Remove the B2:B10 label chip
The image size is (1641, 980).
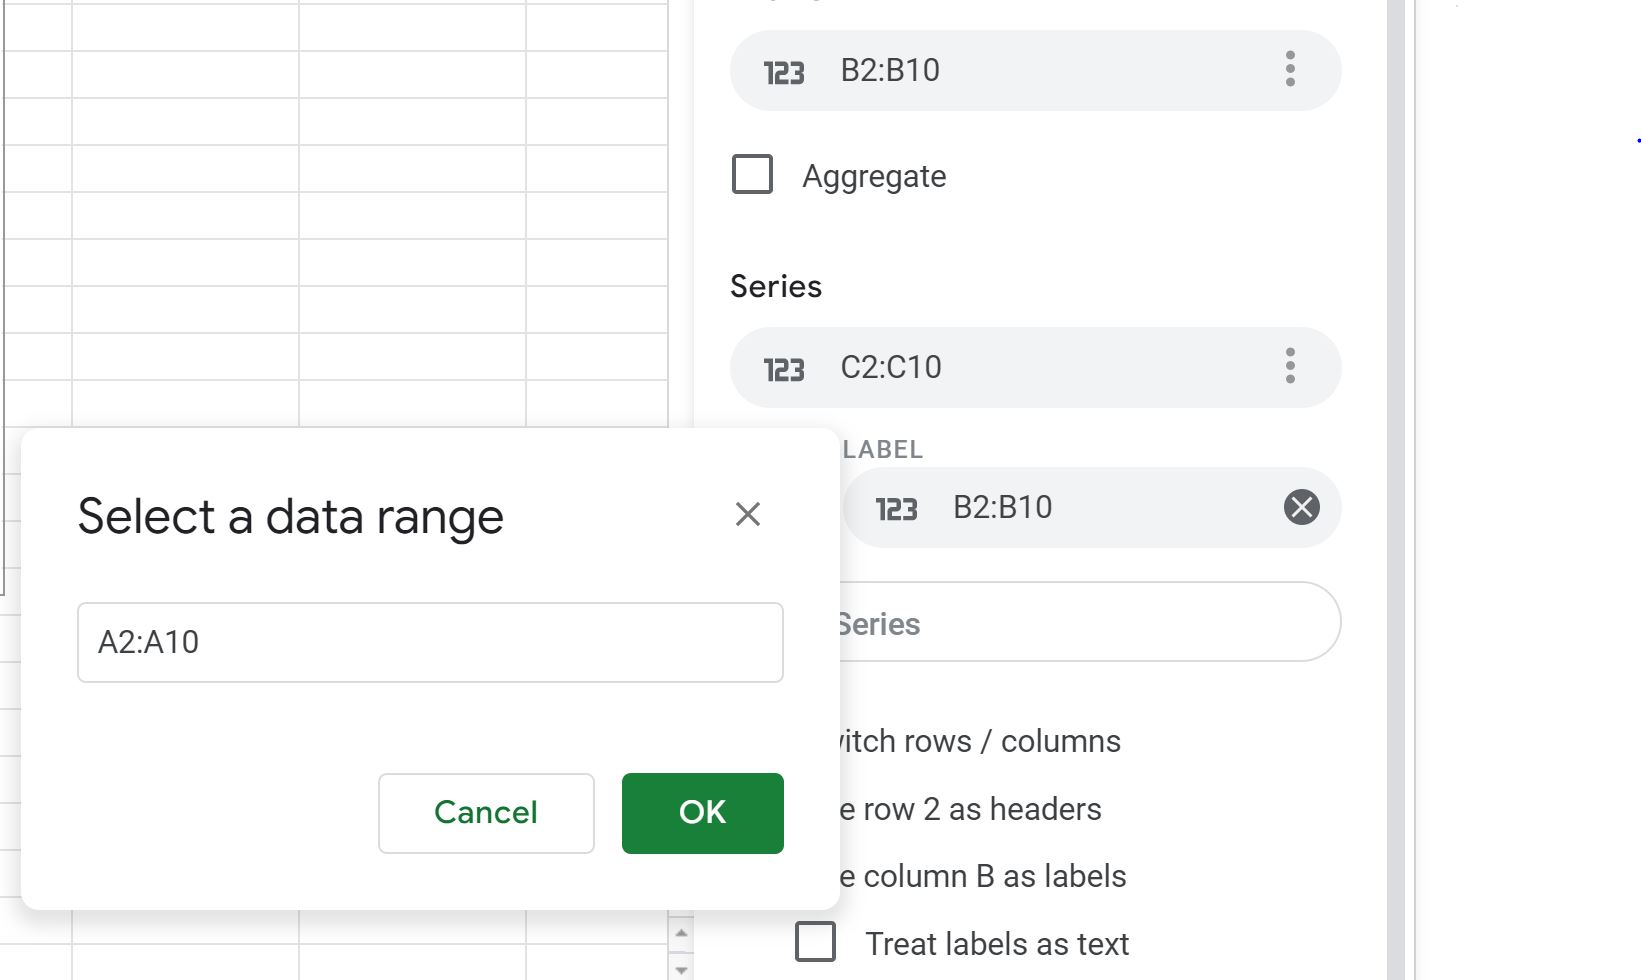pos(1301,508)
